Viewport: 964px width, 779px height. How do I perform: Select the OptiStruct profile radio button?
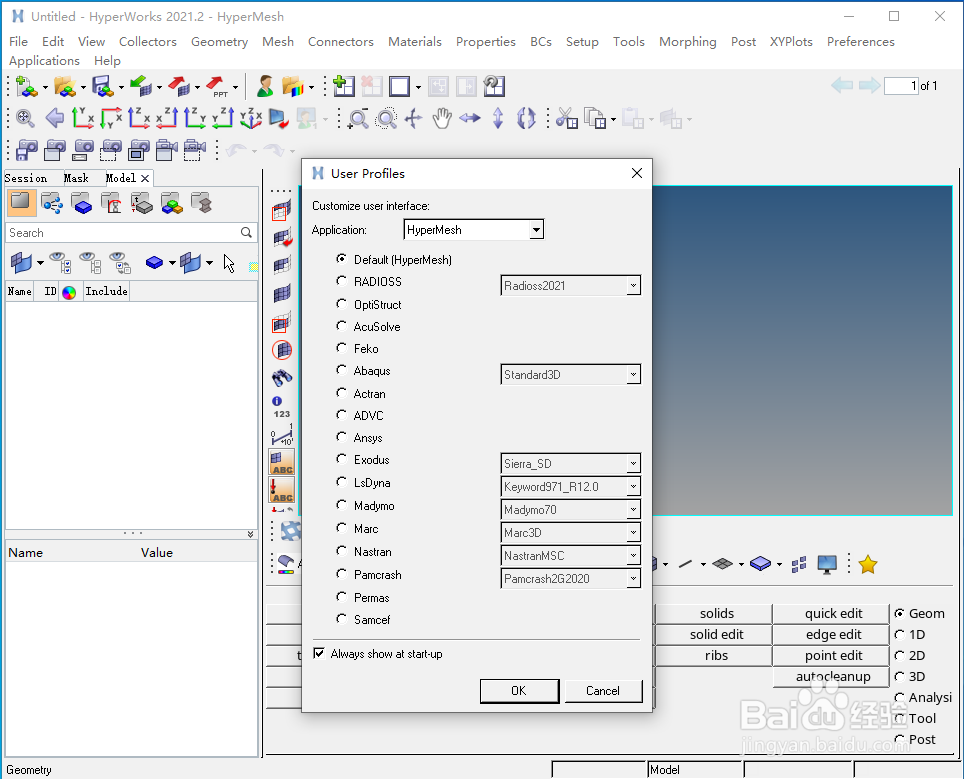pyautogui.click(x=341, y=304)
